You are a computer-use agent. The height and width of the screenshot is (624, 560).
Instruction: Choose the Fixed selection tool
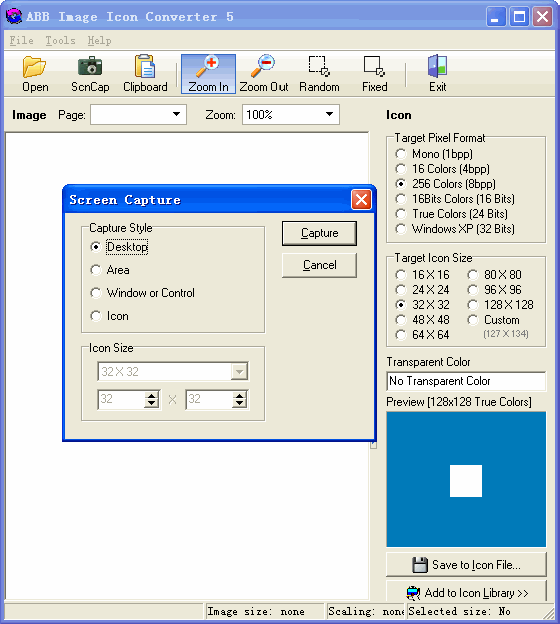[375, 74]
